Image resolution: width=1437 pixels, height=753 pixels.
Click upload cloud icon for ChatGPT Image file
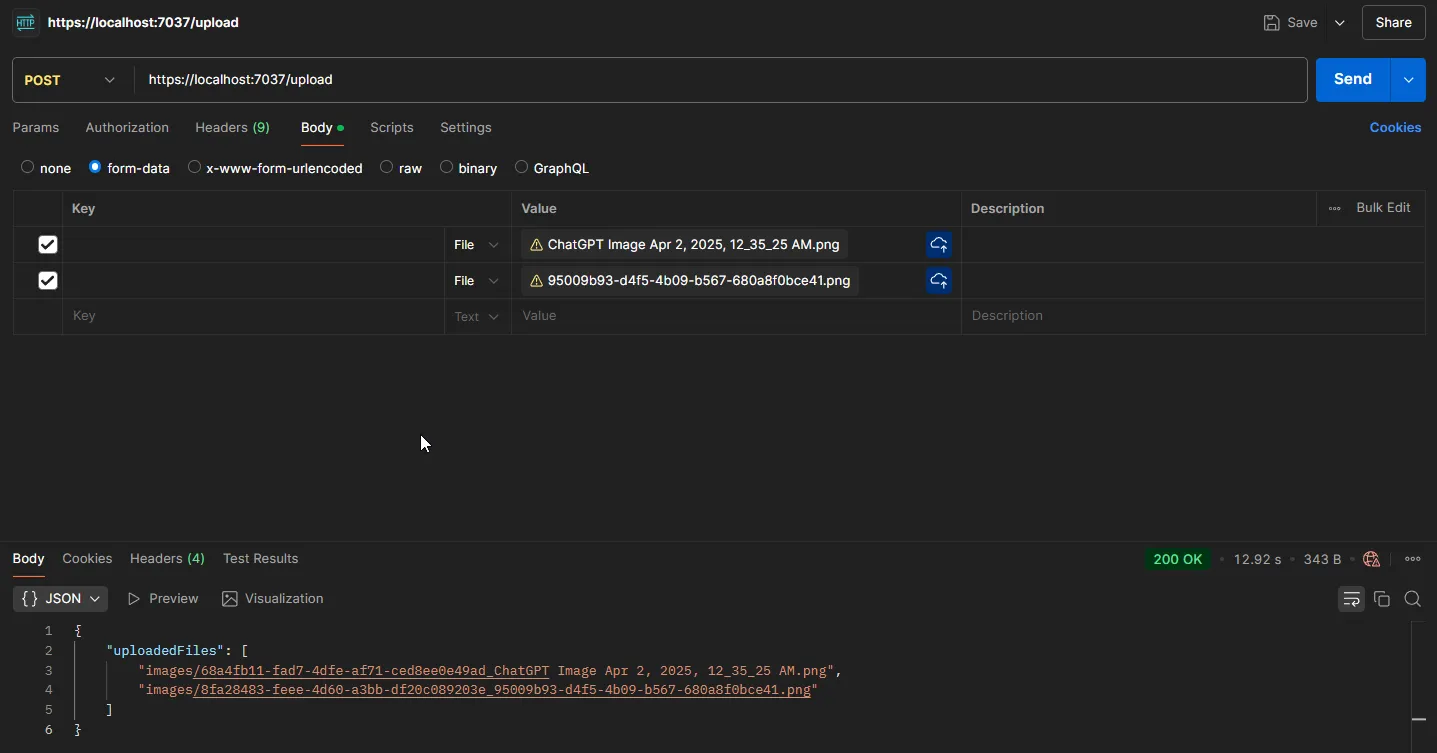938,245
